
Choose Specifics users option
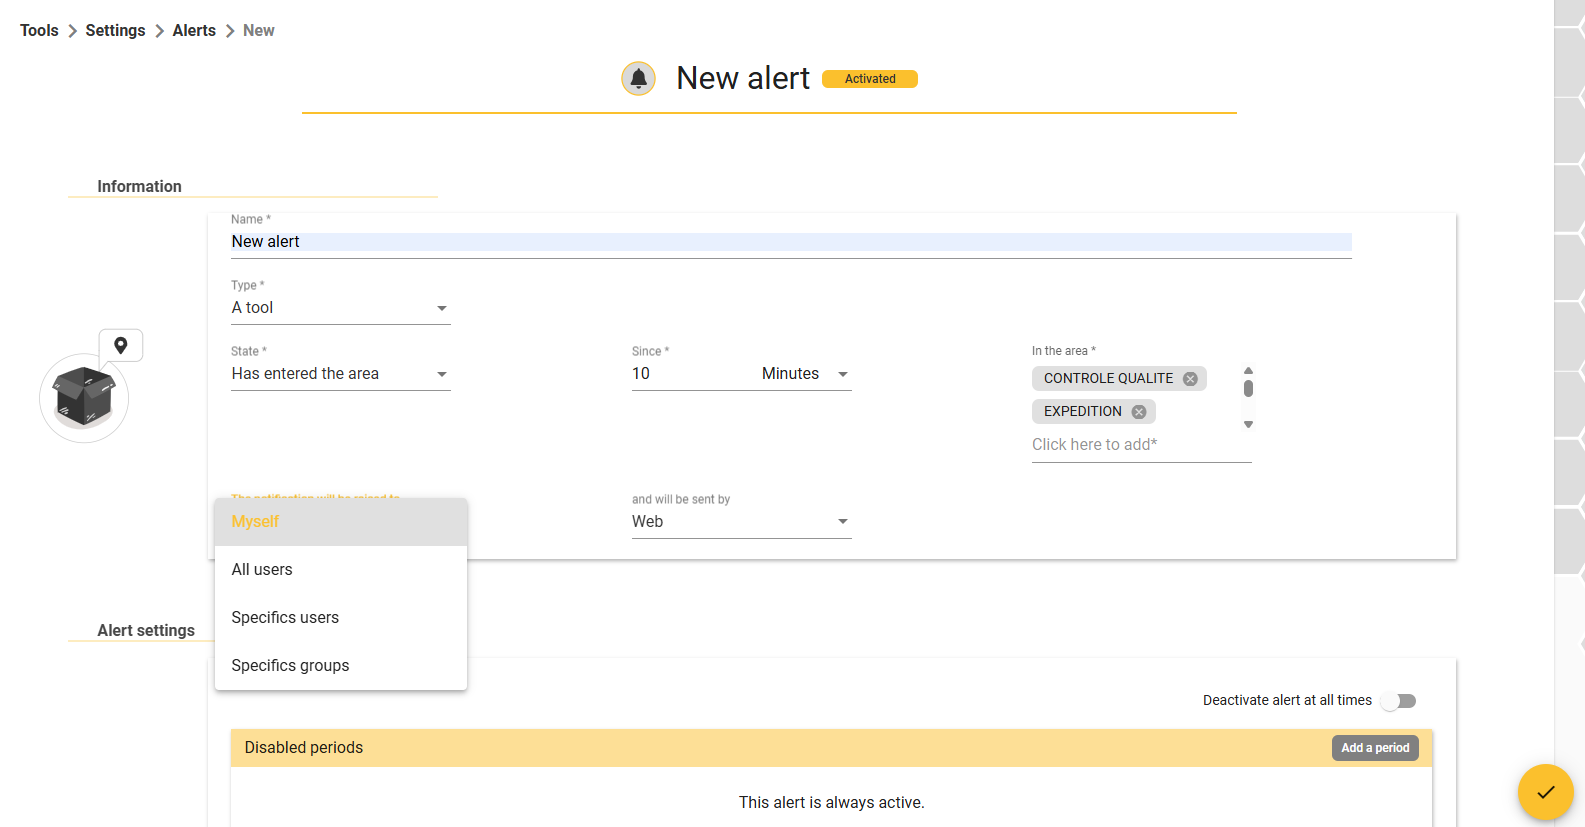341,618
